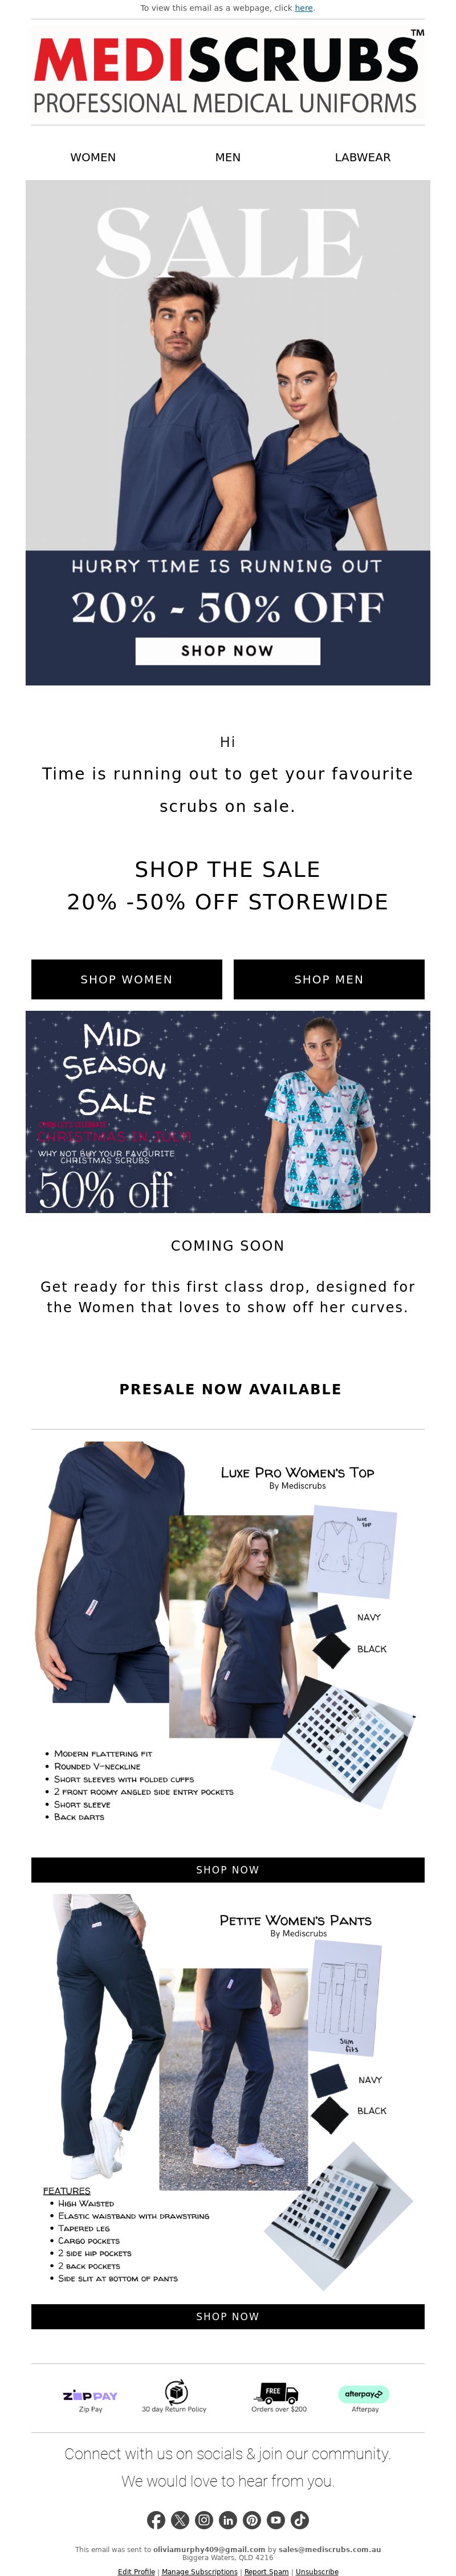The image size is (456, 2576).
Task: View email as webpage via 'here' link
Action: (x=304, y=8)
